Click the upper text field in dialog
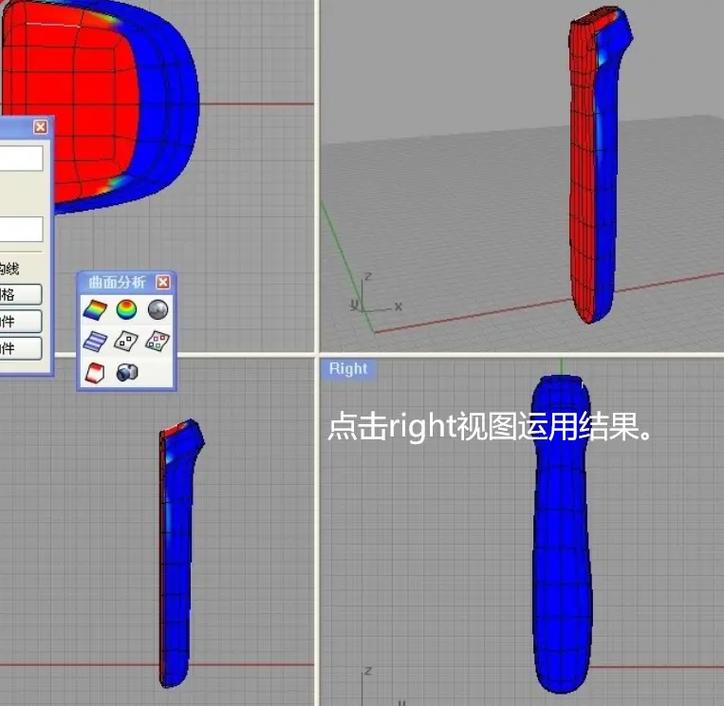Viewport: 724px width, 706px height. (x=20, y=158)
